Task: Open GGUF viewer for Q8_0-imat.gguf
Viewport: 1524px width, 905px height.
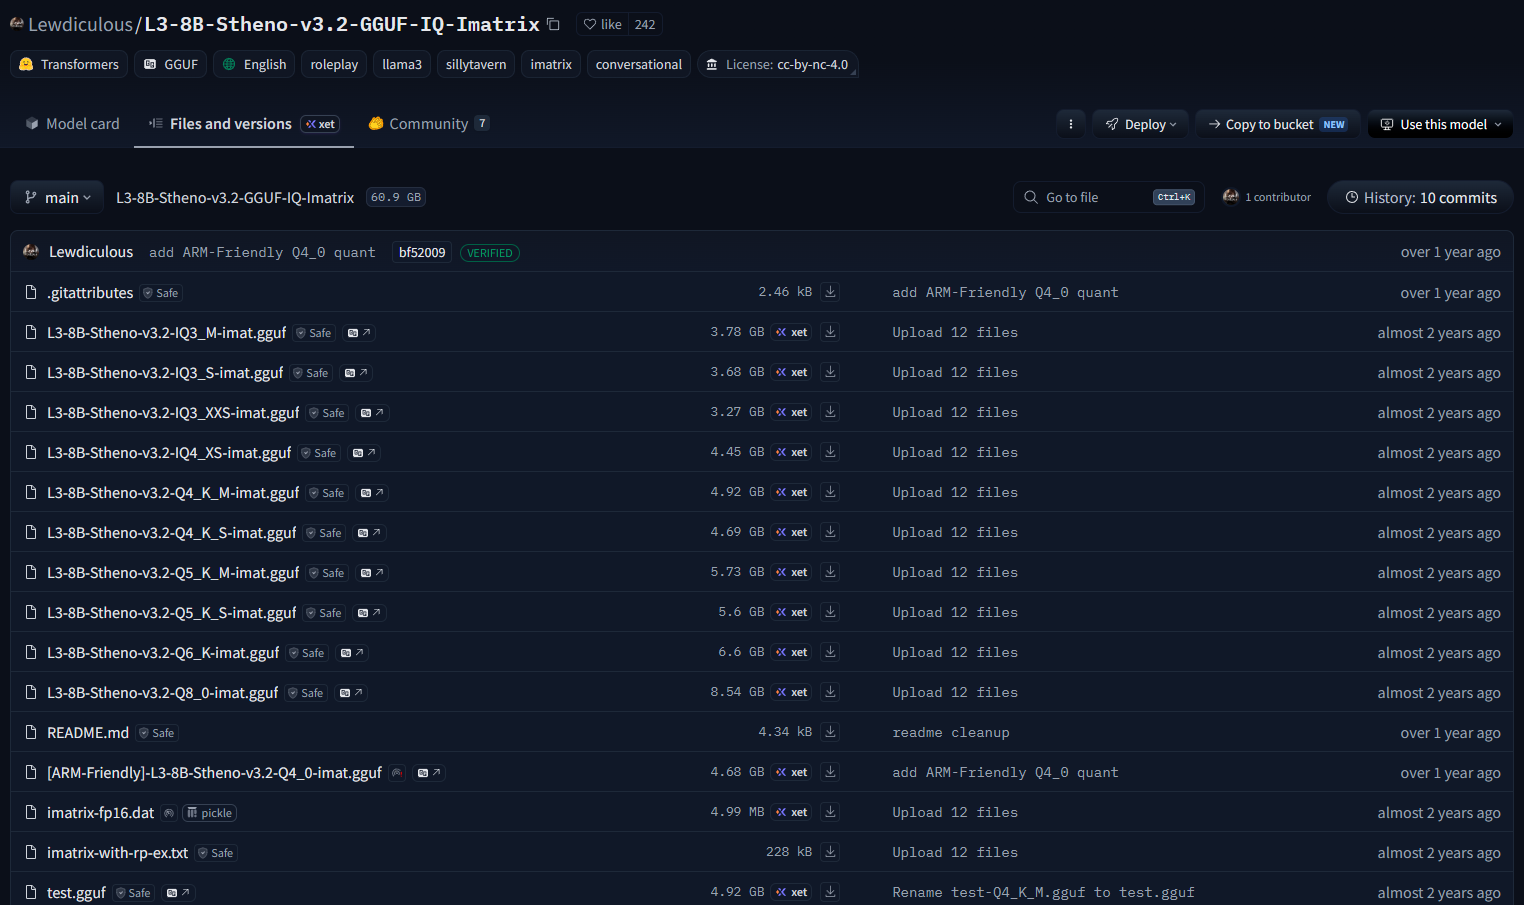Action: 351,693
